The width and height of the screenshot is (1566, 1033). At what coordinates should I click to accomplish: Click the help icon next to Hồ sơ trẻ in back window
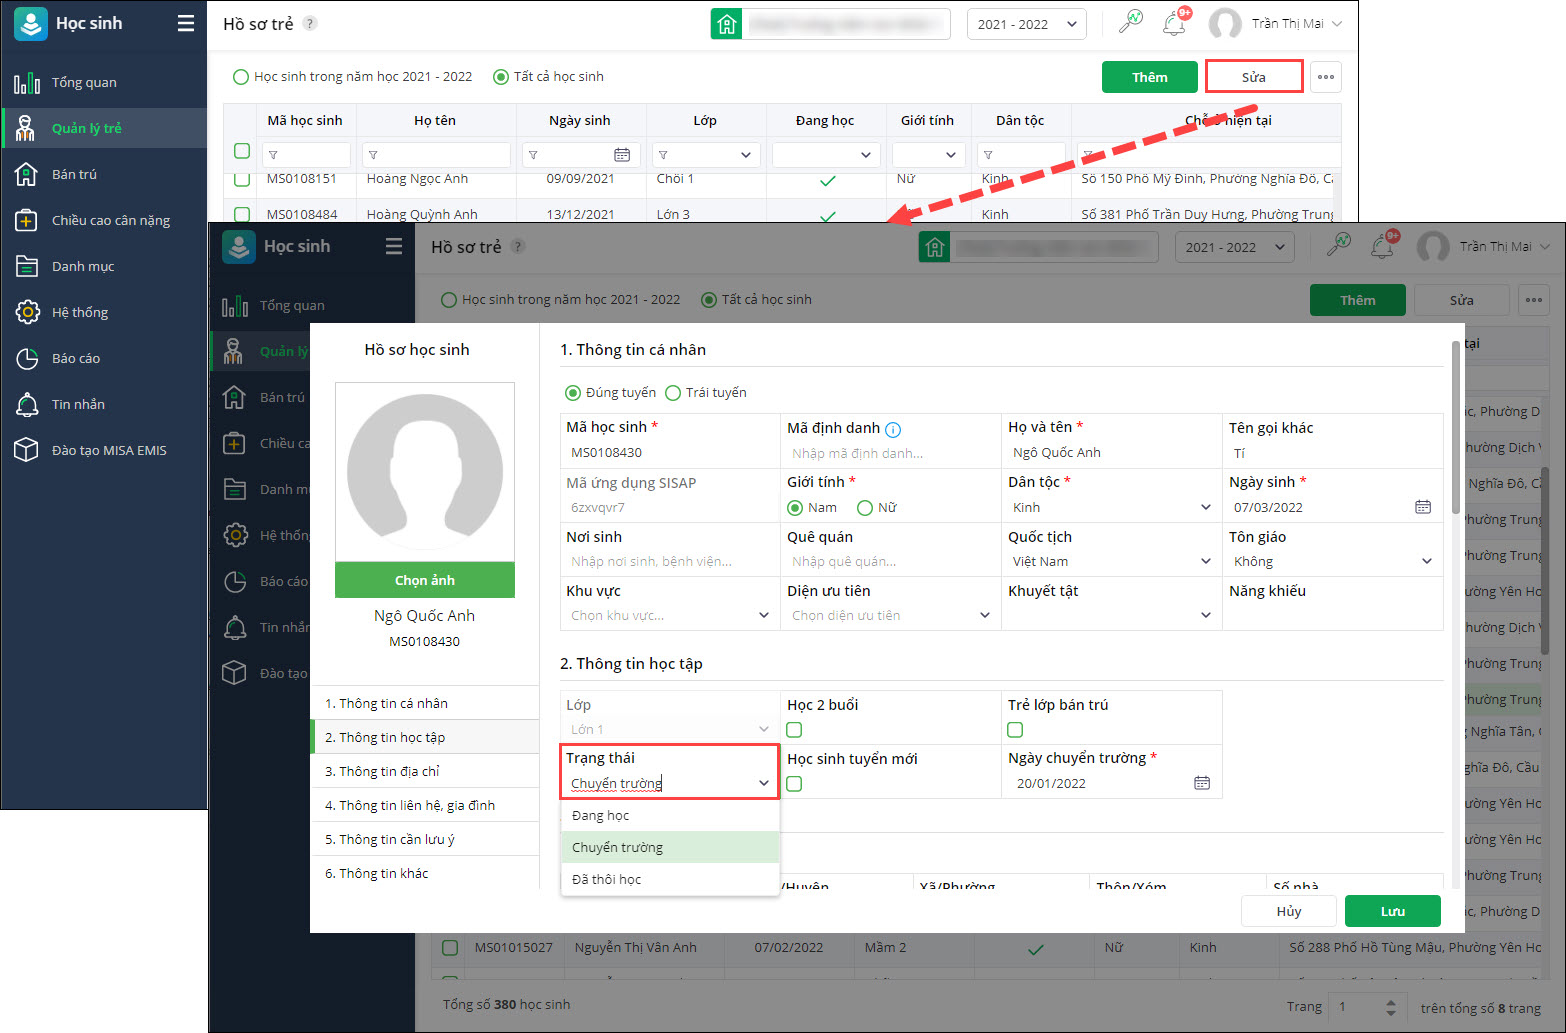click(310, 23)
